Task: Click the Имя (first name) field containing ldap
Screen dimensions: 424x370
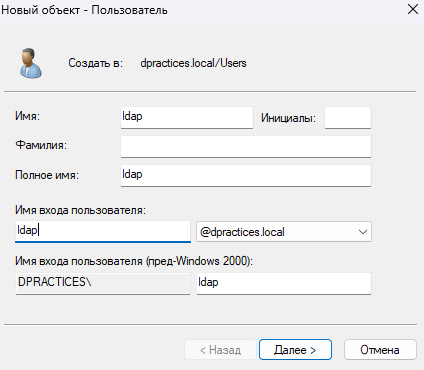Action: [x=187, y=117]
